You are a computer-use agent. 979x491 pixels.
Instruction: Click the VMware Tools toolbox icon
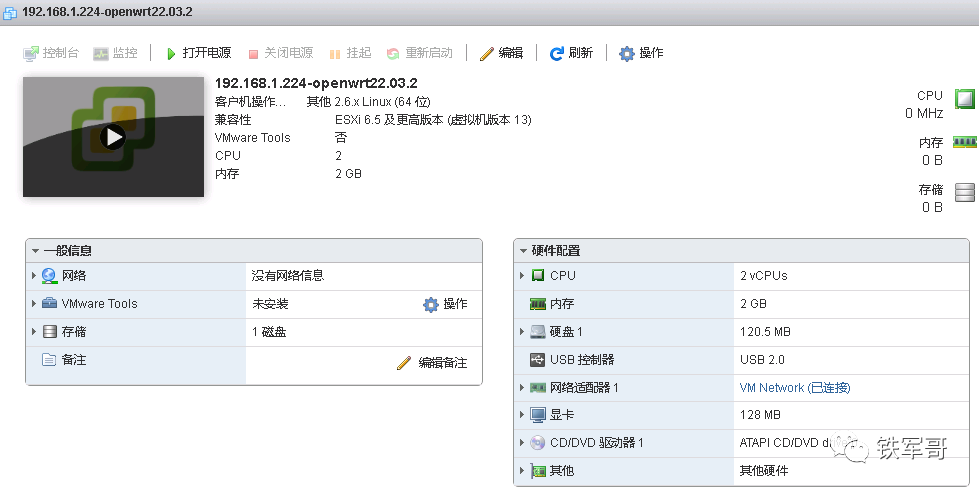[x=49, y=304]
